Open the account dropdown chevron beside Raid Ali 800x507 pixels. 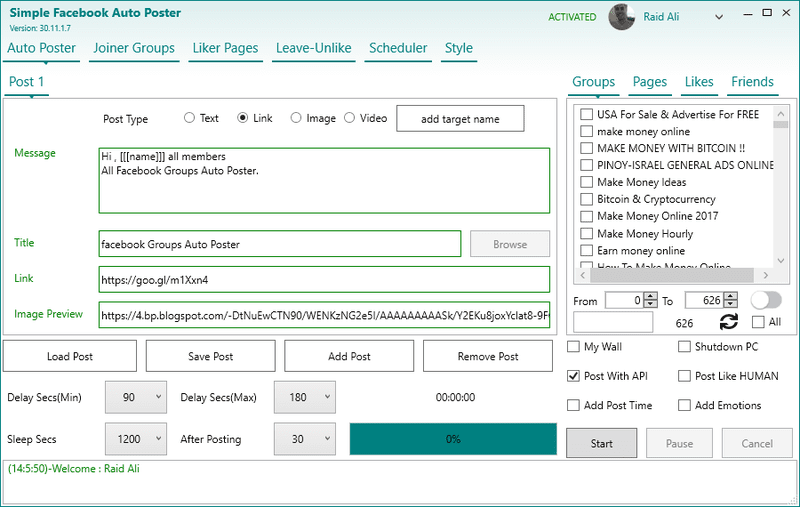pyautogui.click(x=720, y=17)
